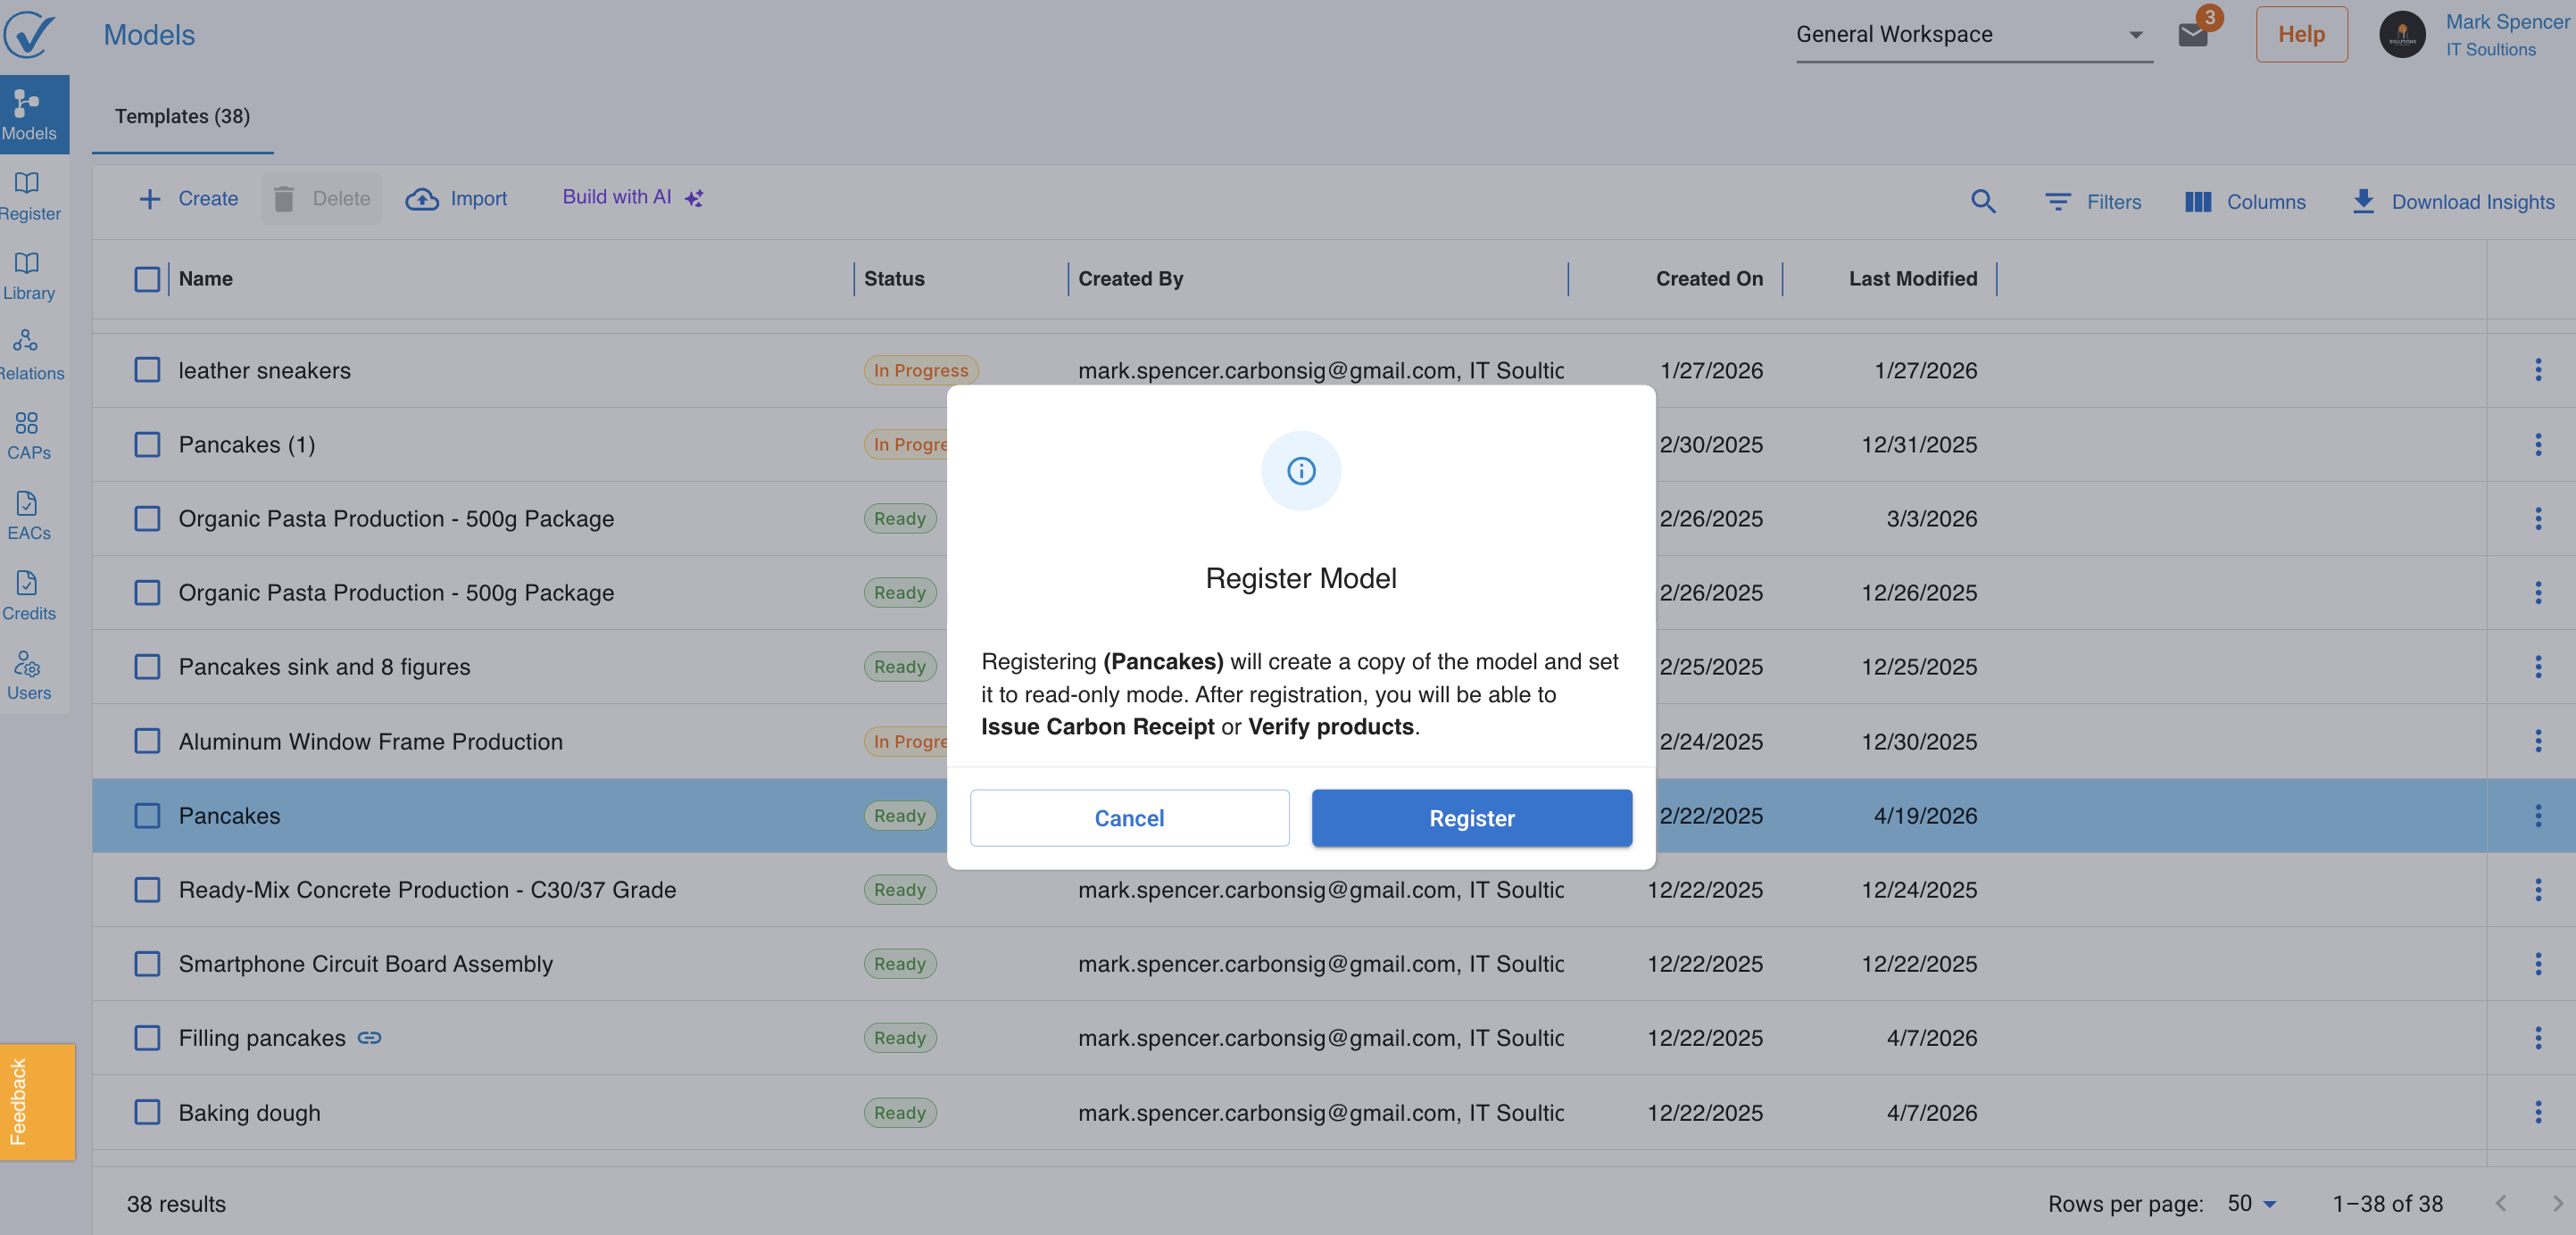The width and height of the screenshot is (2576, 1235).
Task: Open the Models sidebar tab
Action: [x=29, y=114]
